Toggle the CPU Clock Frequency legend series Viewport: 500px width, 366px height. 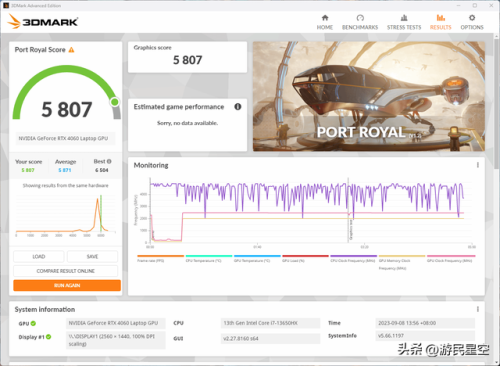353,258
